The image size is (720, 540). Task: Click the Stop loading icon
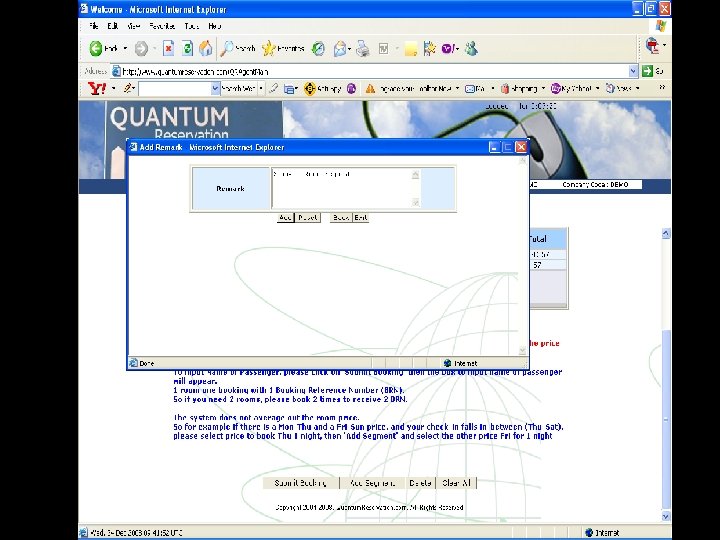(169, 48)
